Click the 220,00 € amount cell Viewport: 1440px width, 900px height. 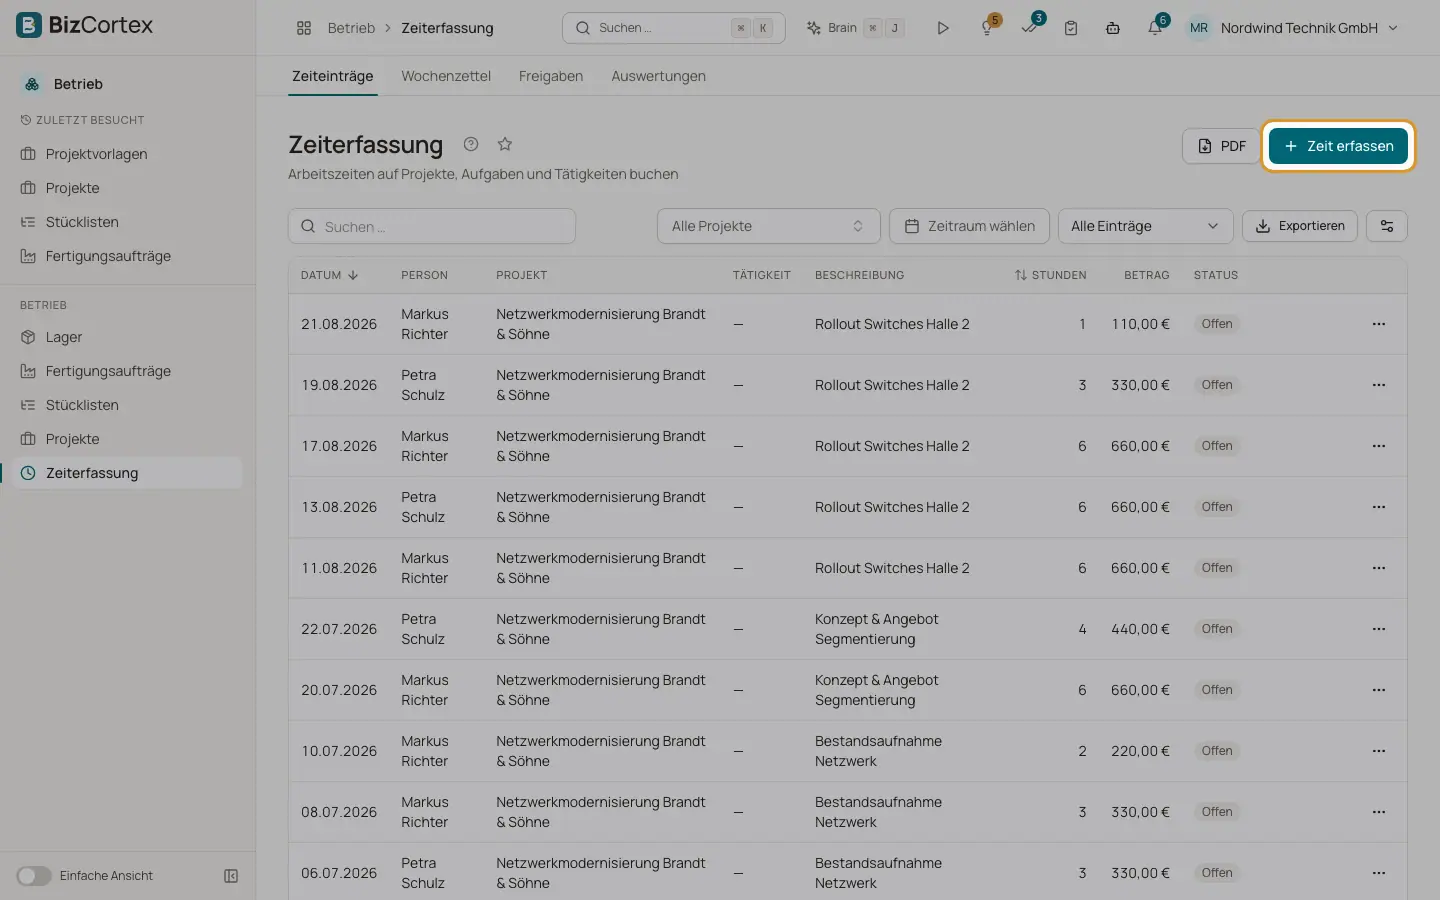coord(1140,751)
